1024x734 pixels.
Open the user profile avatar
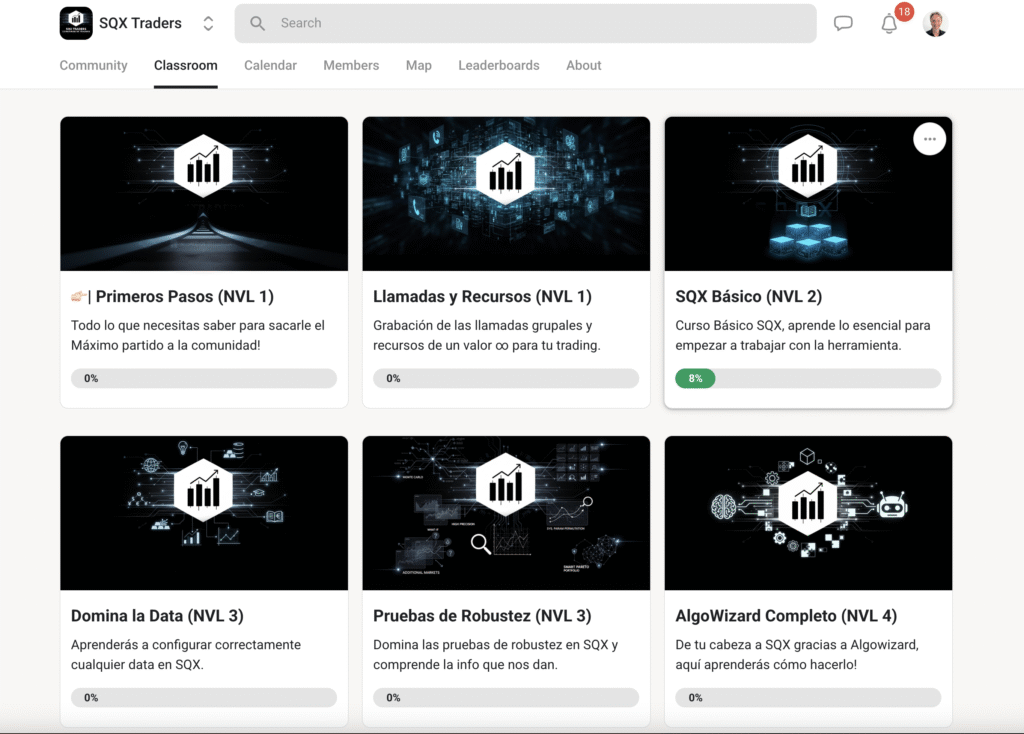tap(935, 23)
